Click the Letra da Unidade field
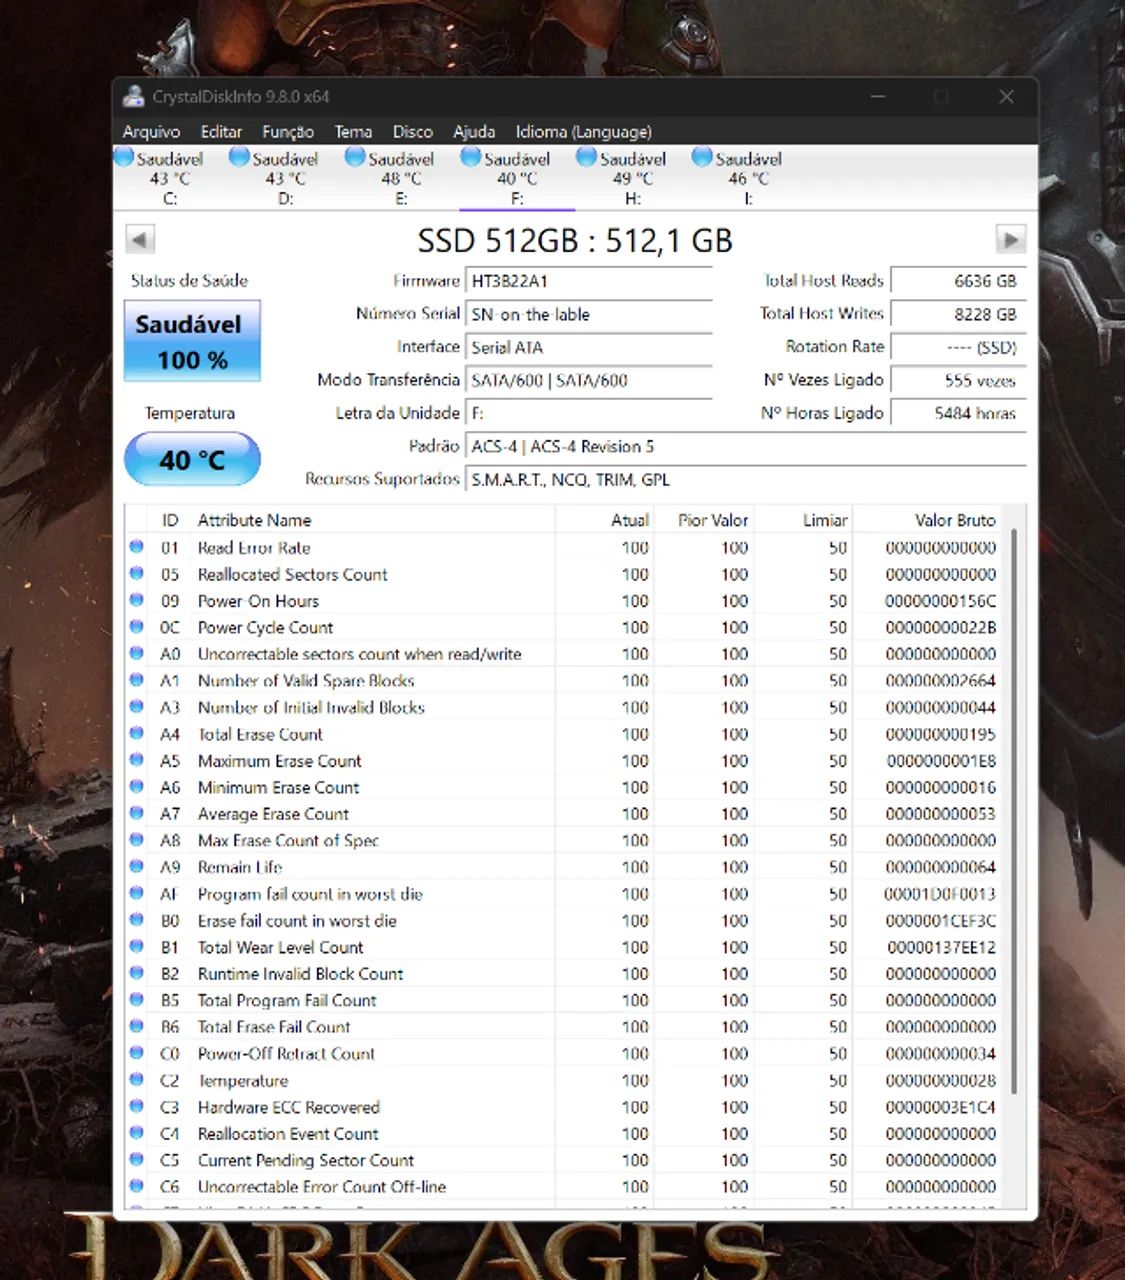Image resolution: width=1125 pixels, height=1280 pixels. tap(589, 413)
